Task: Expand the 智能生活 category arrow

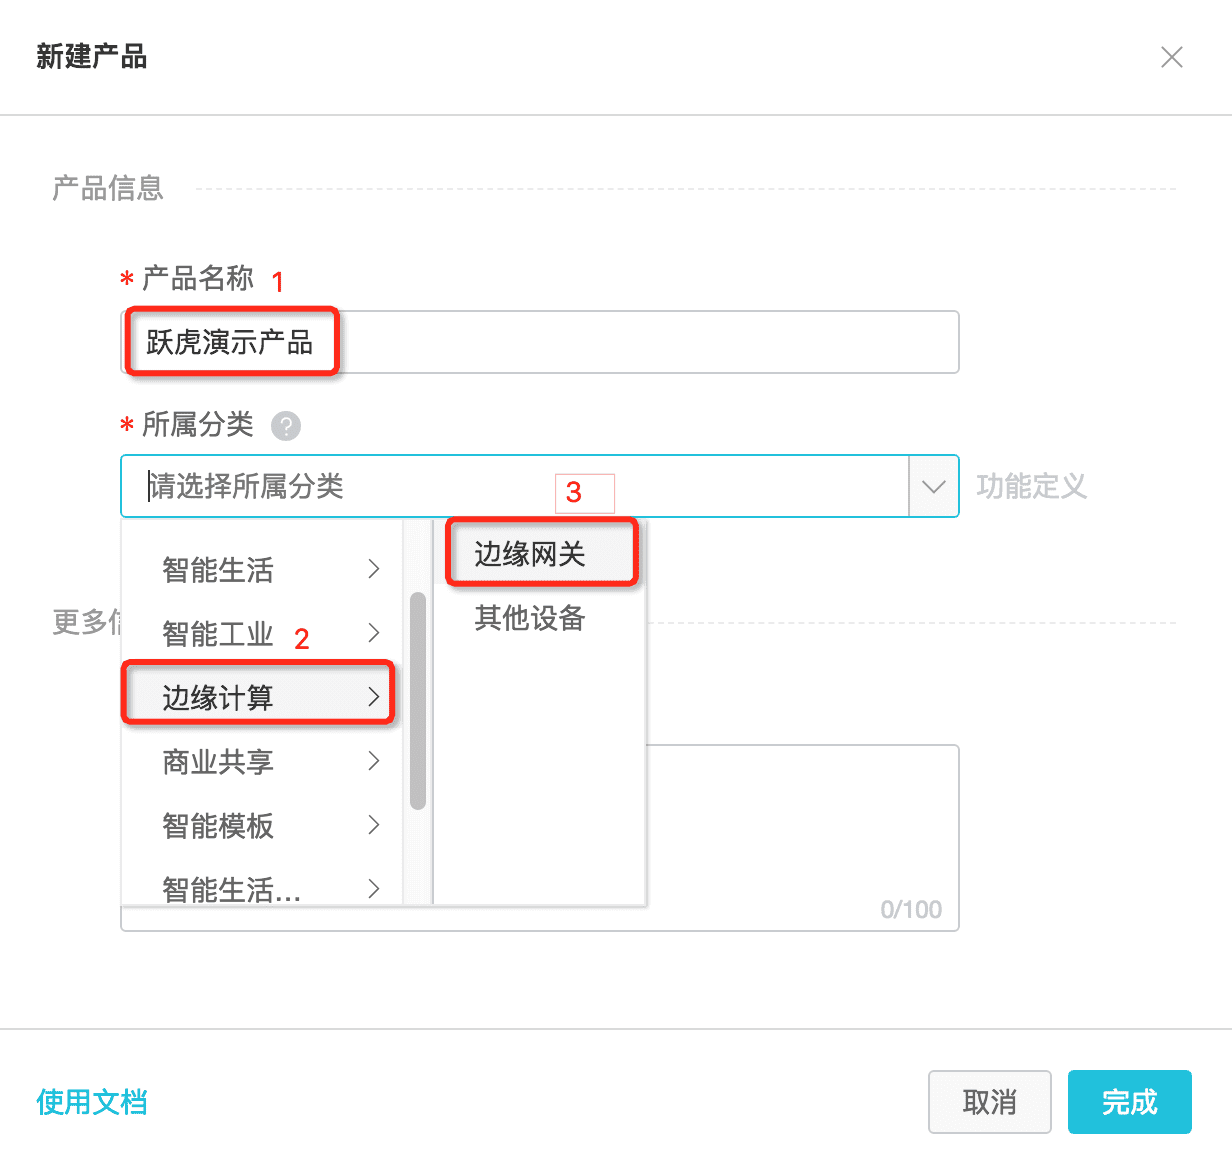Action: coord(373,569)
